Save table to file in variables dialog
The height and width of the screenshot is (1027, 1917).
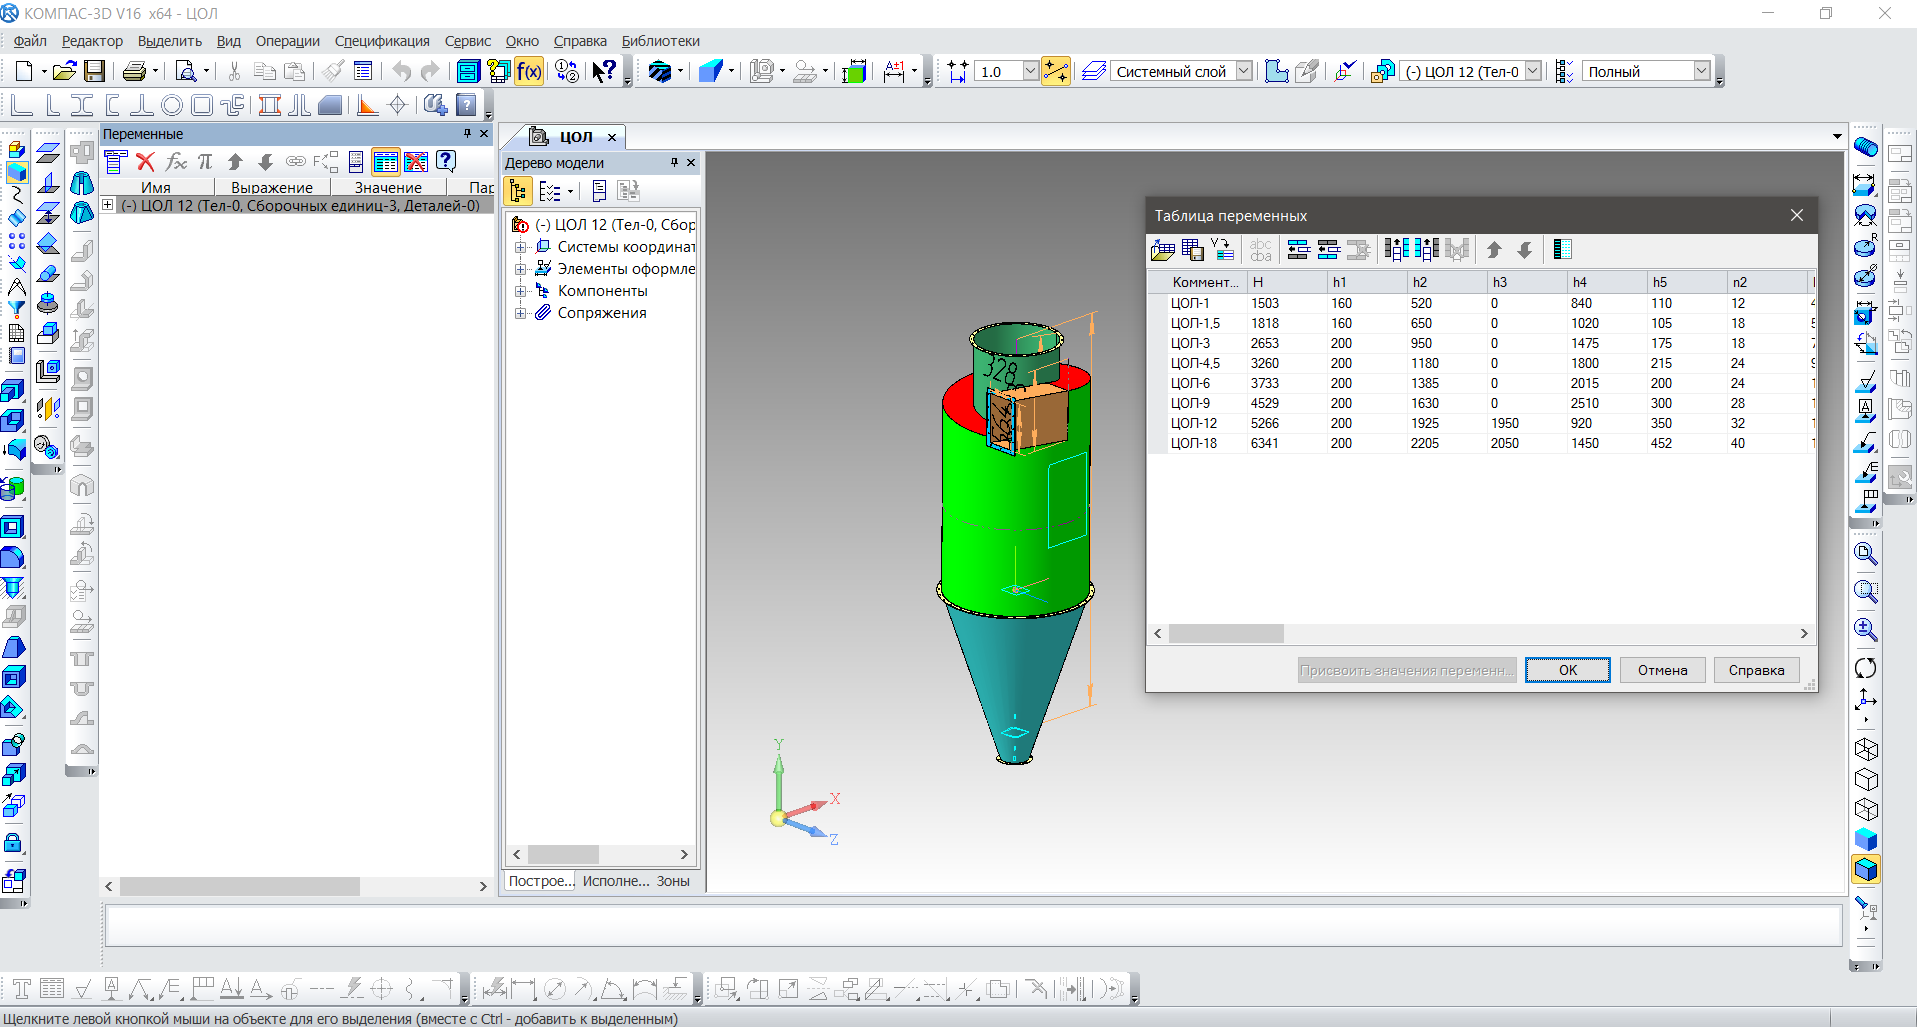point(1193,250)
